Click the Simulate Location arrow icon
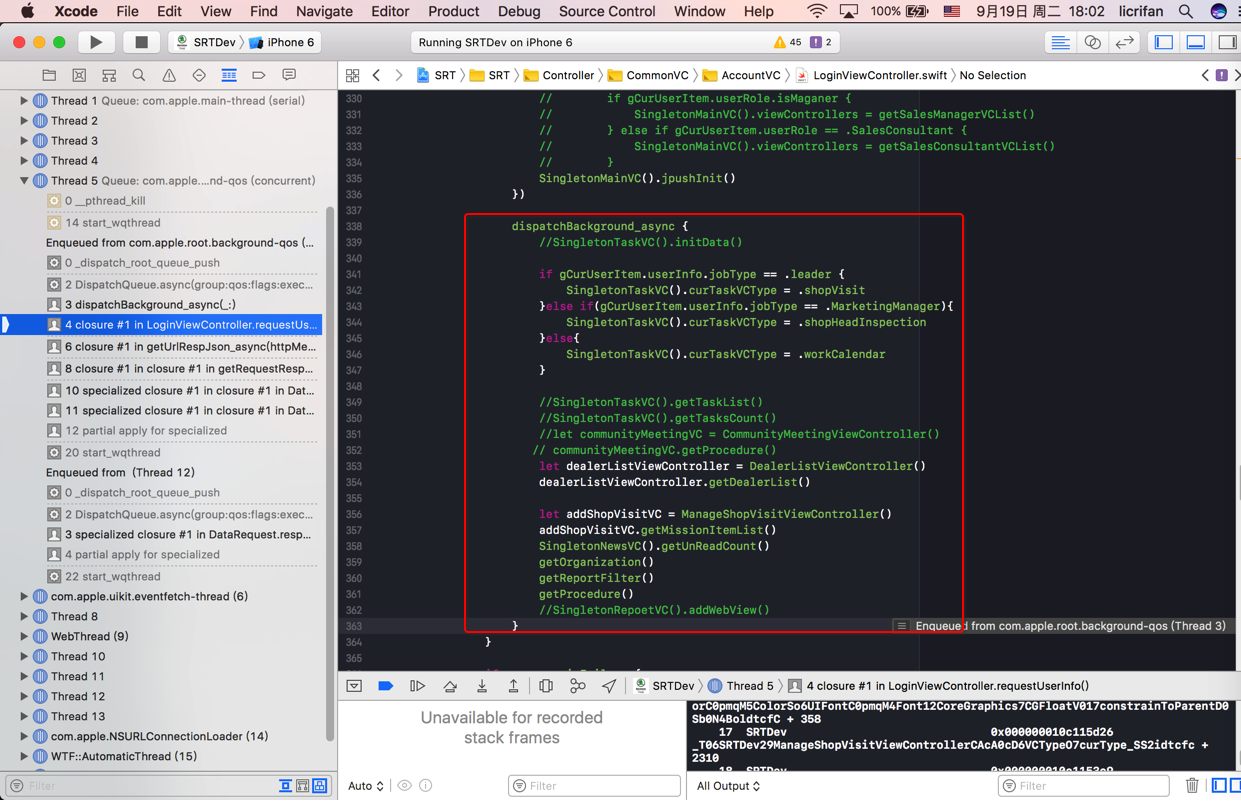The image size is (1241, 801). point(609,686)
